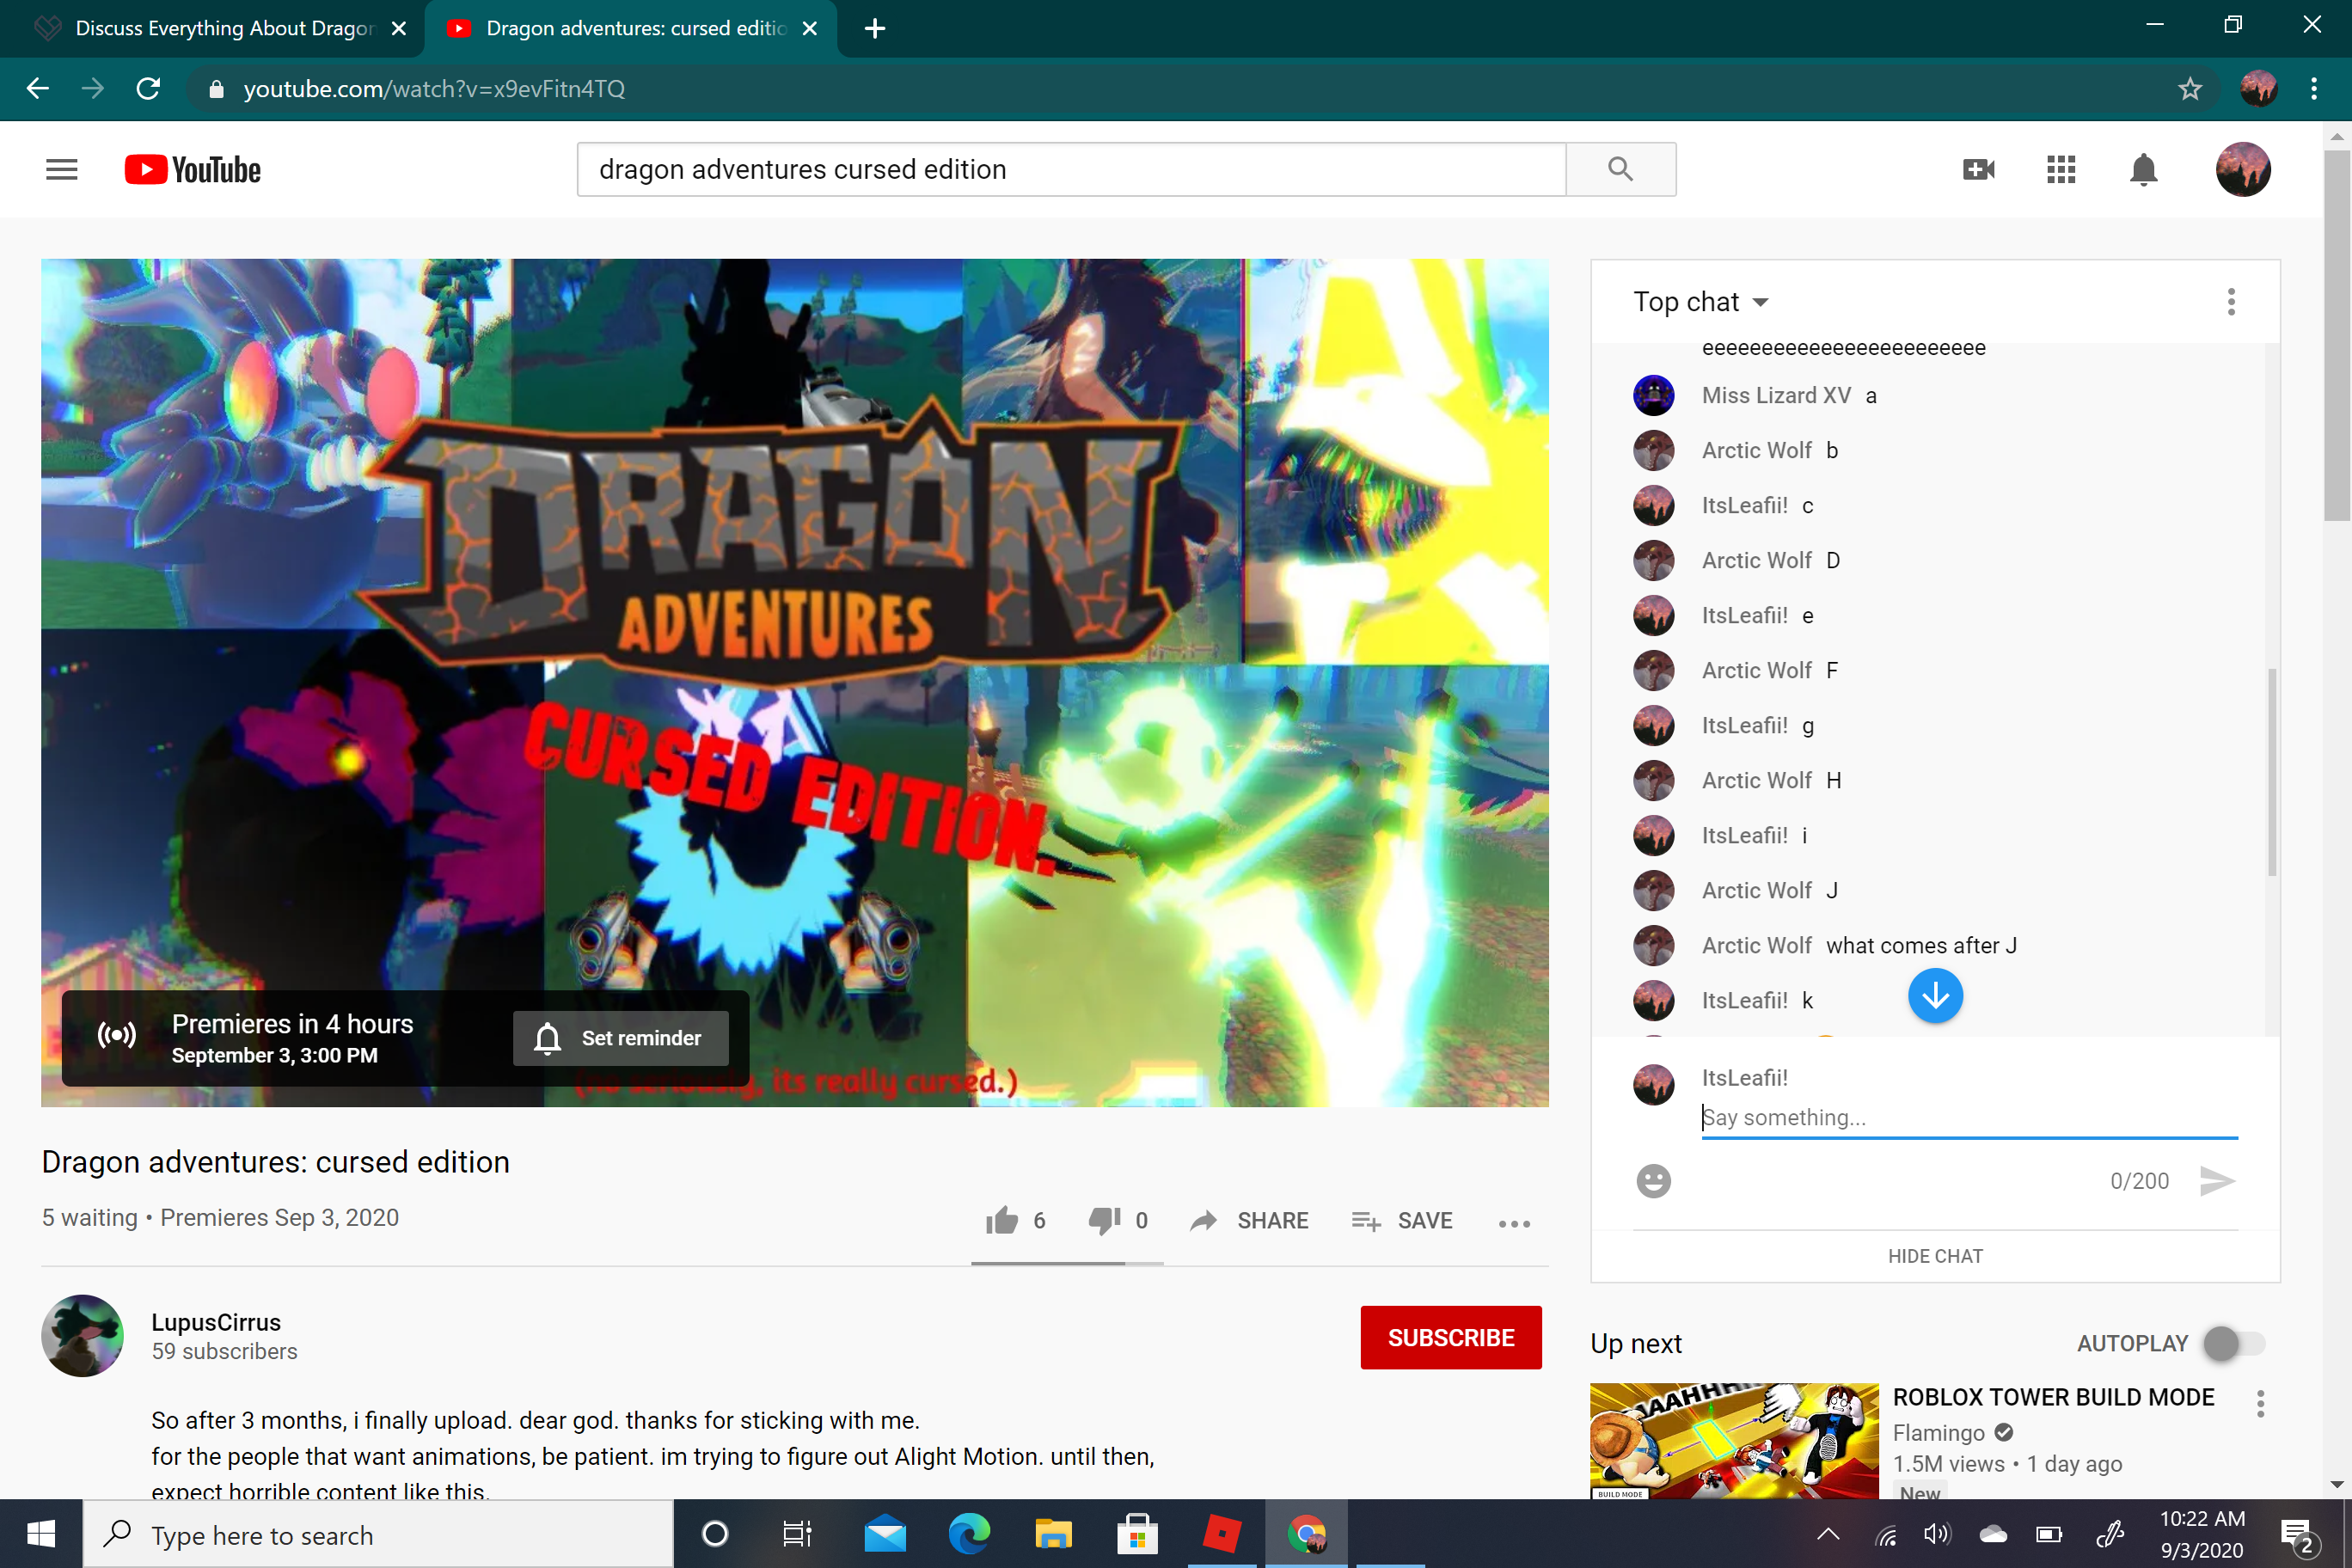Click the YouTube search input field
The width and height of the screenshot is (2352, 1568).
click(x=1071, y=169)
